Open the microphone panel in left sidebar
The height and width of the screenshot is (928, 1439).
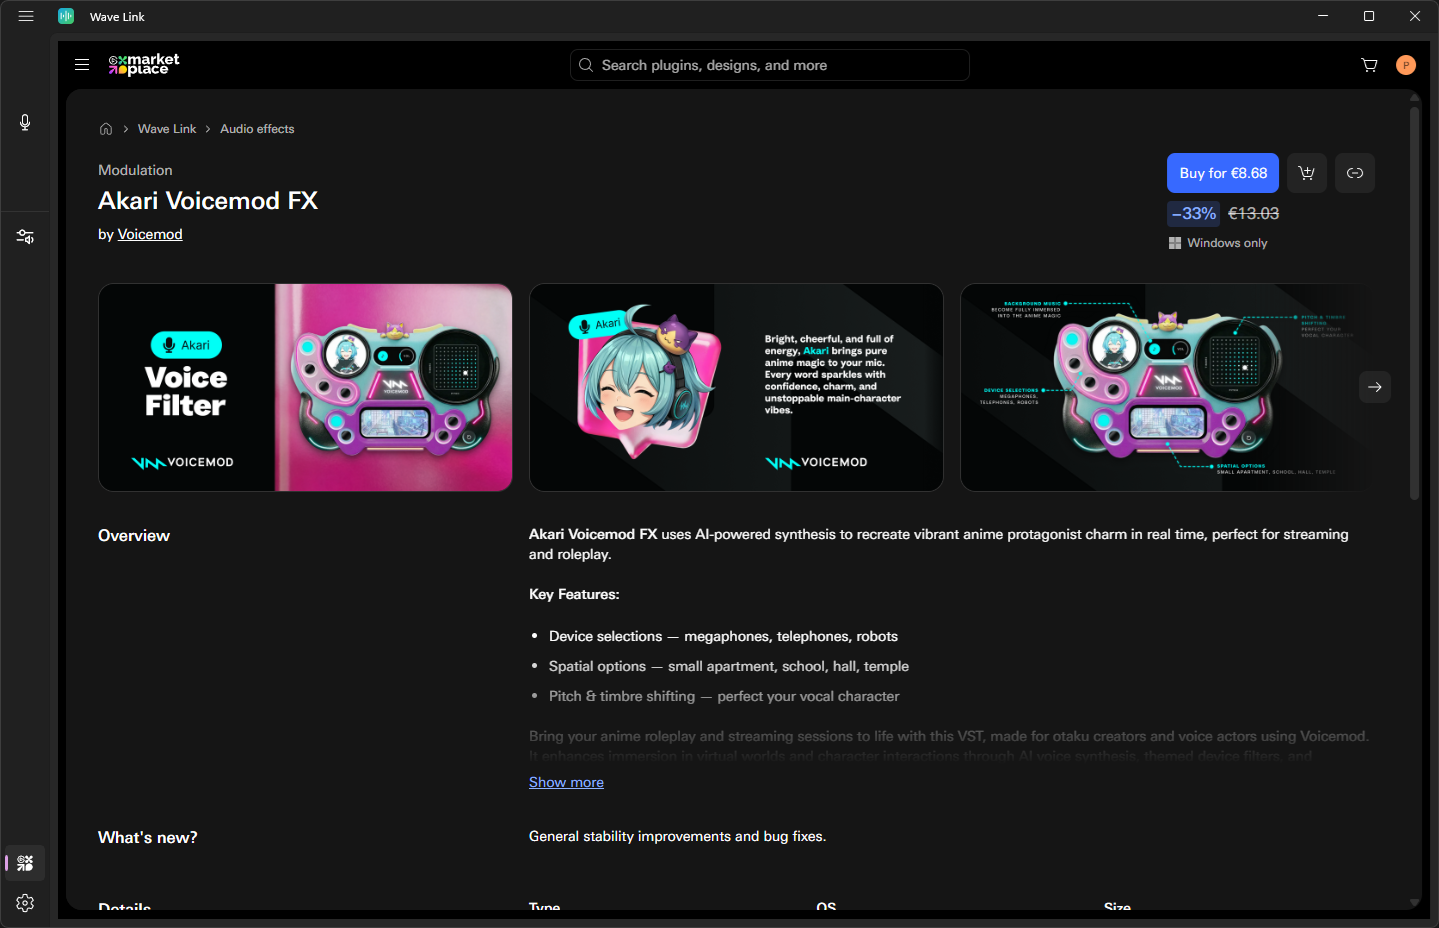25,122
